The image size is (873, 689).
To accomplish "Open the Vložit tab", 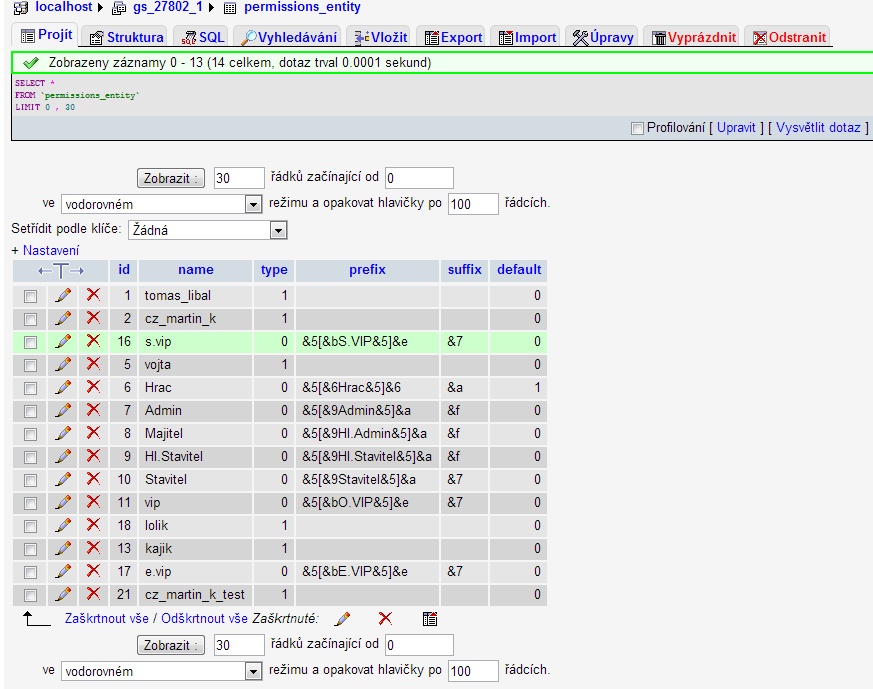I will point(379,37).
